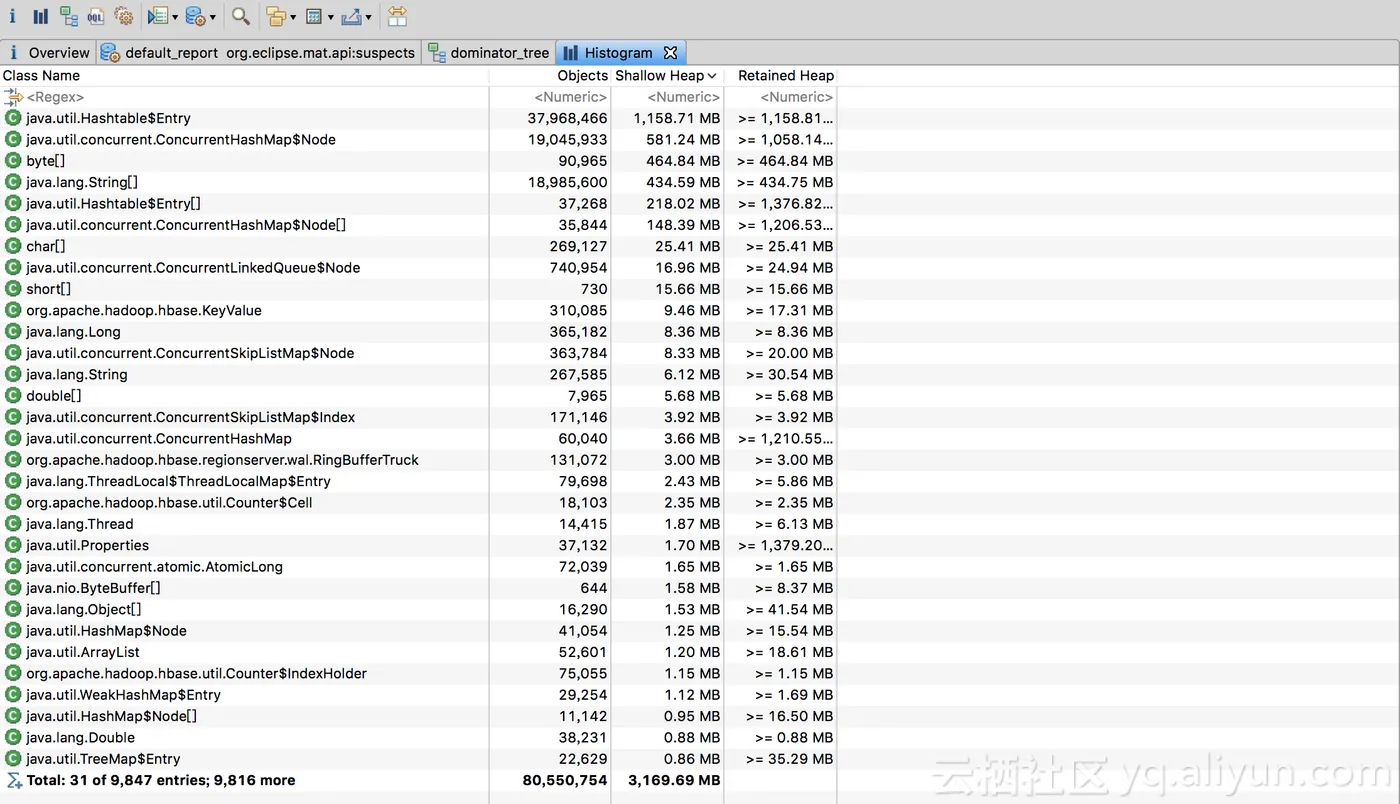1400x804 pixels.
Task: Open find object by address magnifier
Action: click(x=241, y=16)
